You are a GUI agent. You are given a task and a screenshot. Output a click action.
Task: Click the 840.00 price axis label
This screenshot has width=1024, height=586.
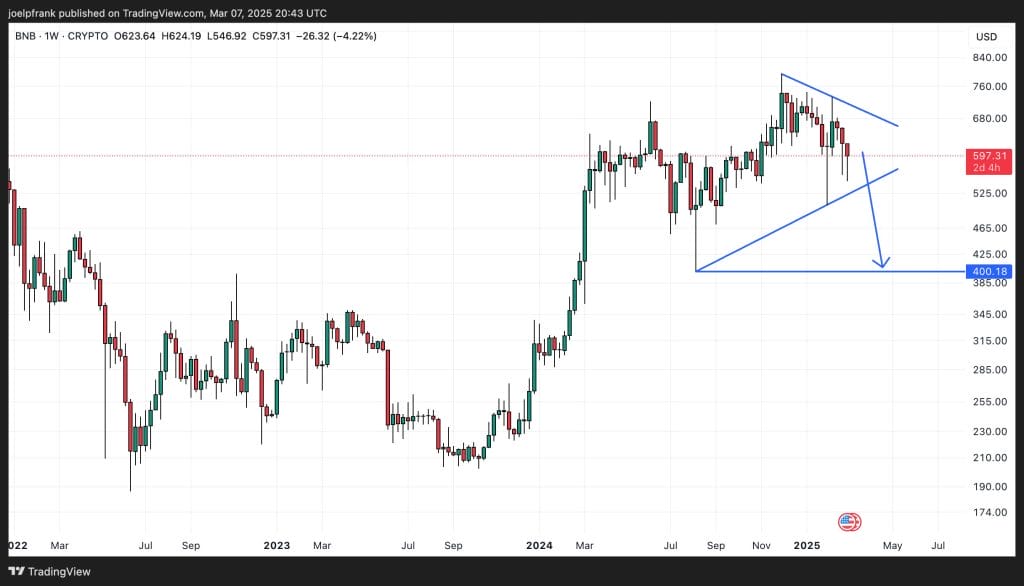point(986,58)
